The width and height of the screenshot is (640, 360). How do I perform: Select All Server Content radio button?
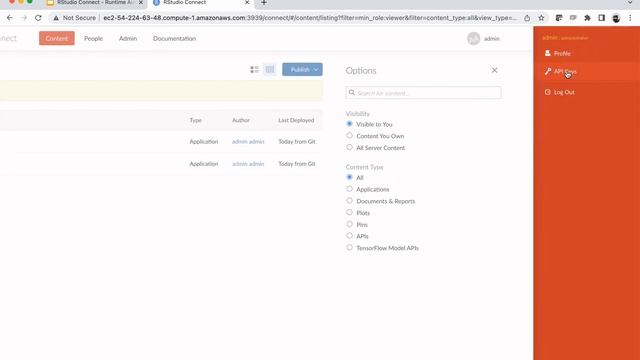point(349,147)
